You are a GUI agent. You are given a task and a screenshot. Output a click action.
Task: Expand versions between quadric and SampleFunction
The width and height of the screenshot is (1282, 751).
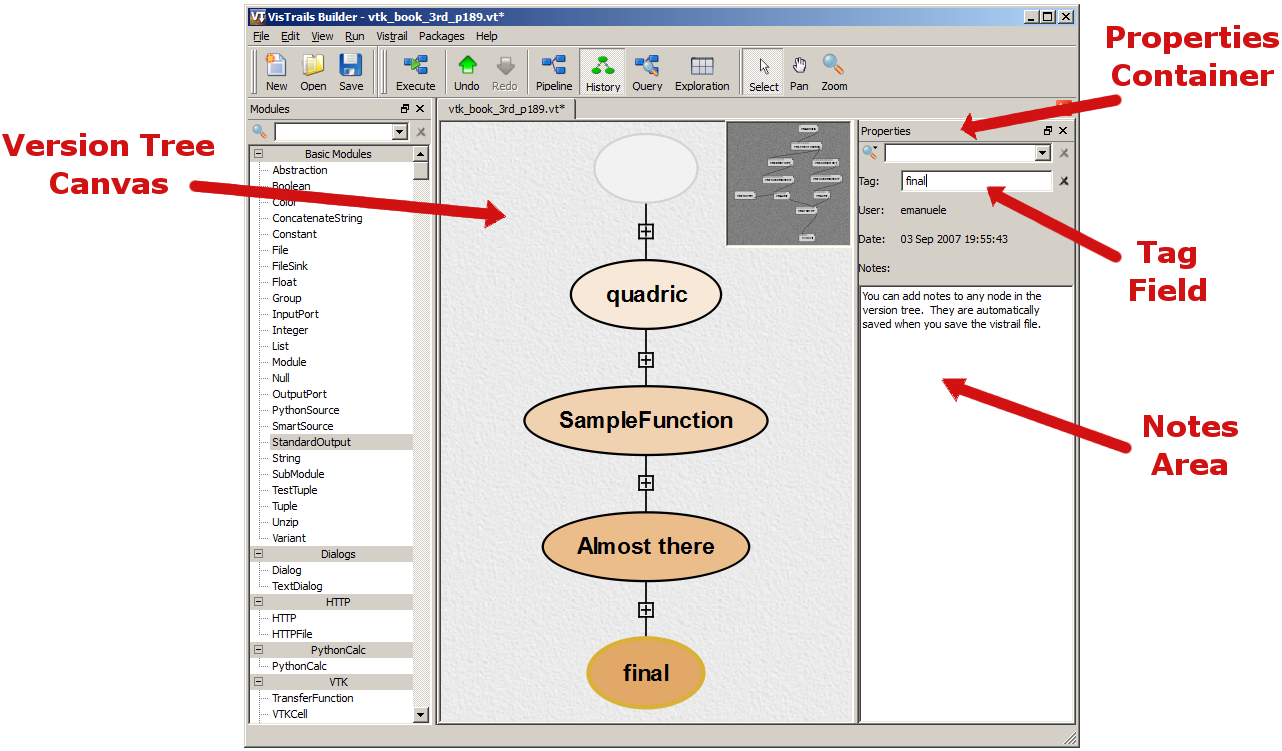pos(646,360)
